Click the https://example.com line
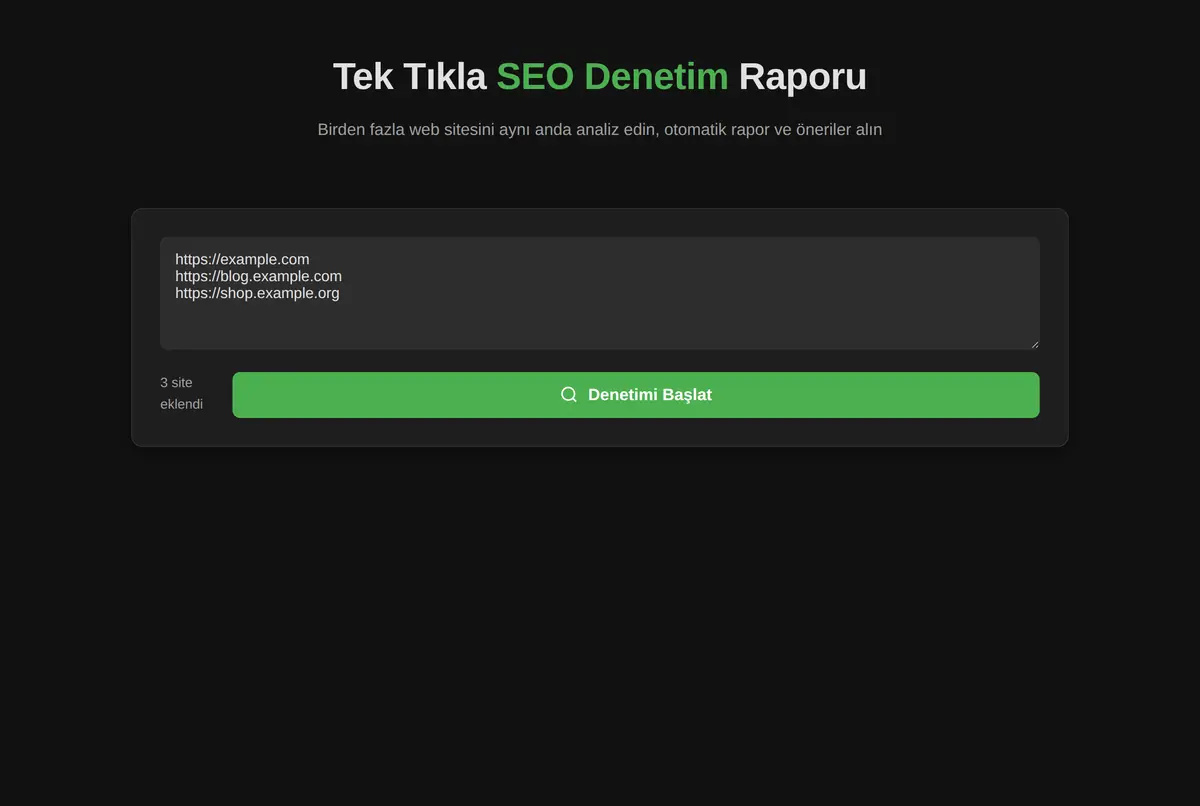The height and width of the screenshot is (806, 1200). (242, 259)
